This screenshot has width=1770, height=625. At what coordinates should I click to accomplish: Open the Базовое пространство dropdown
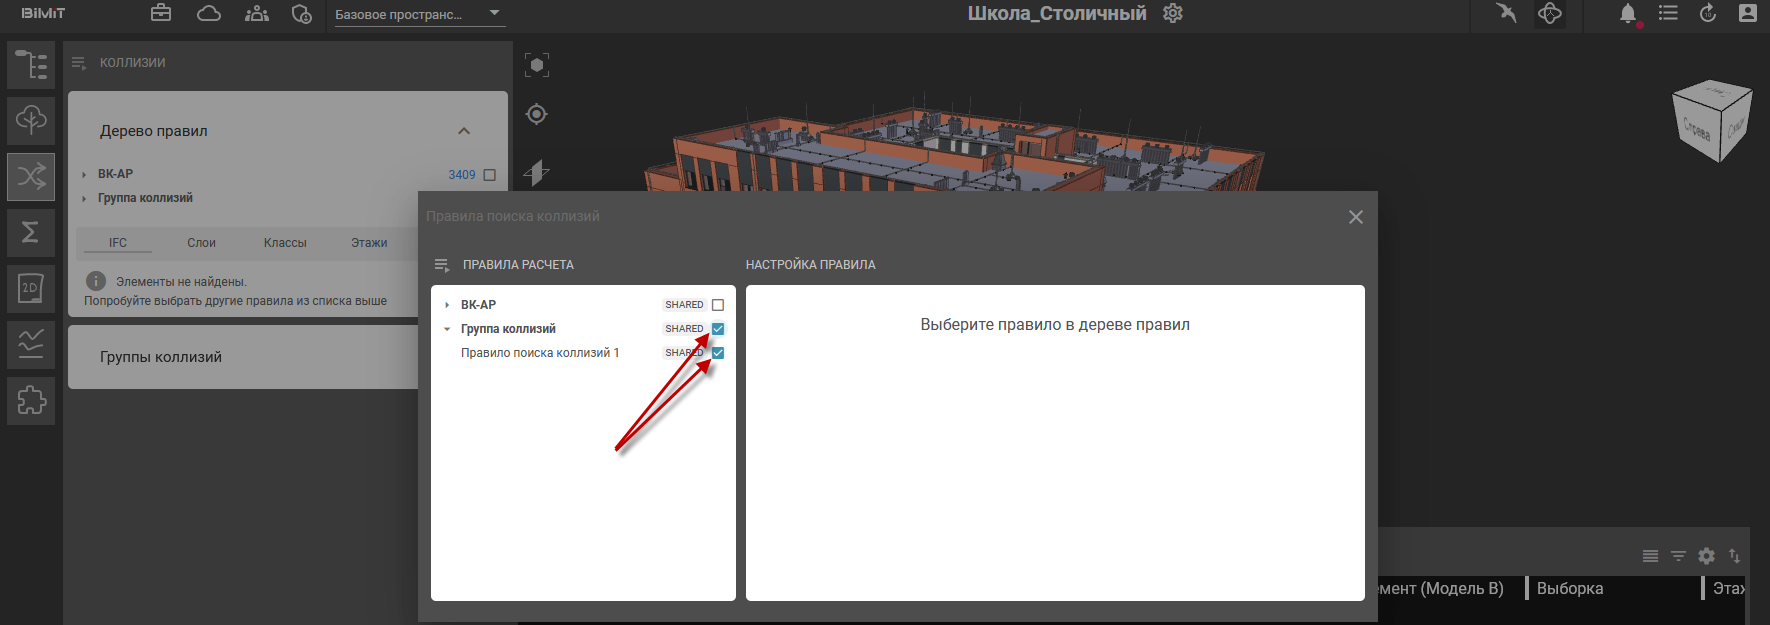pos(418,14)
